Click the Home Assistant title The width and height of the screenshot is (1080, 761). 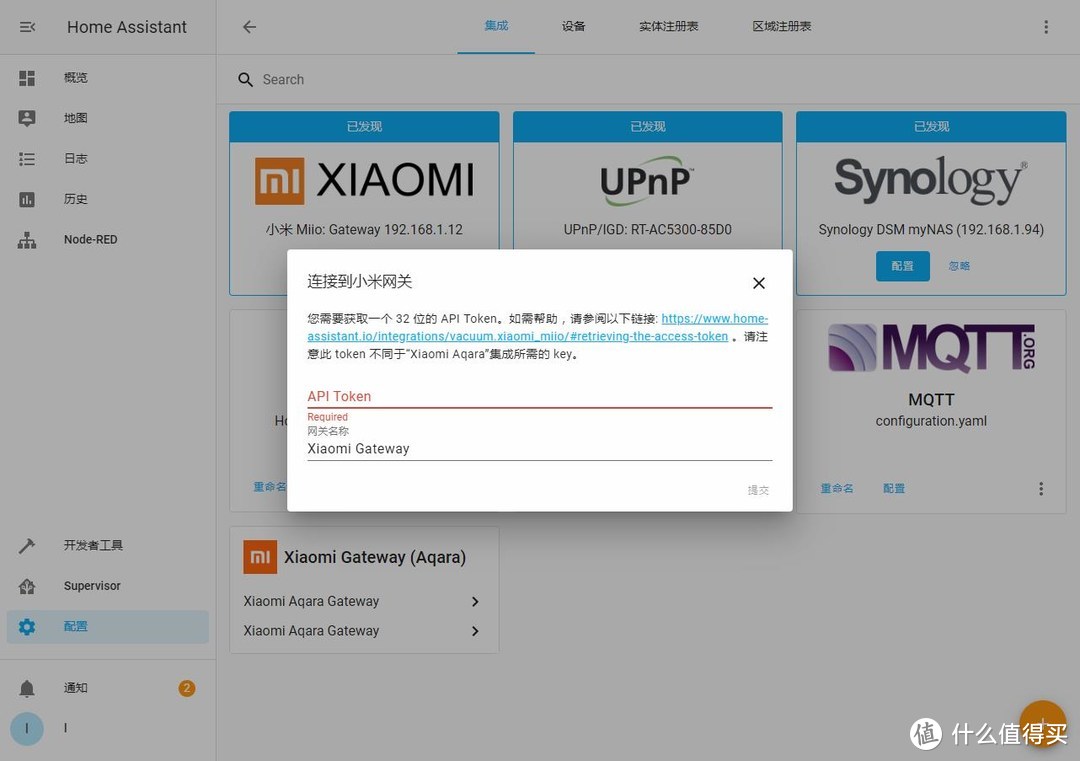pos(127,27)
